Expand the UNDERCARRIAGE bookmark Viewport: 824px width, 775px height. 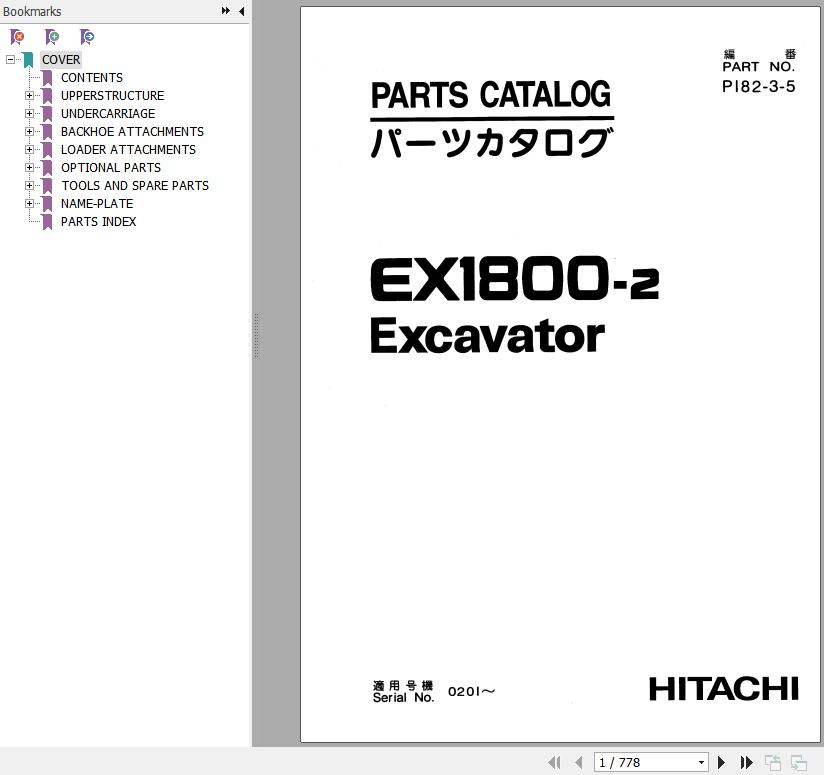click(29, 113)
